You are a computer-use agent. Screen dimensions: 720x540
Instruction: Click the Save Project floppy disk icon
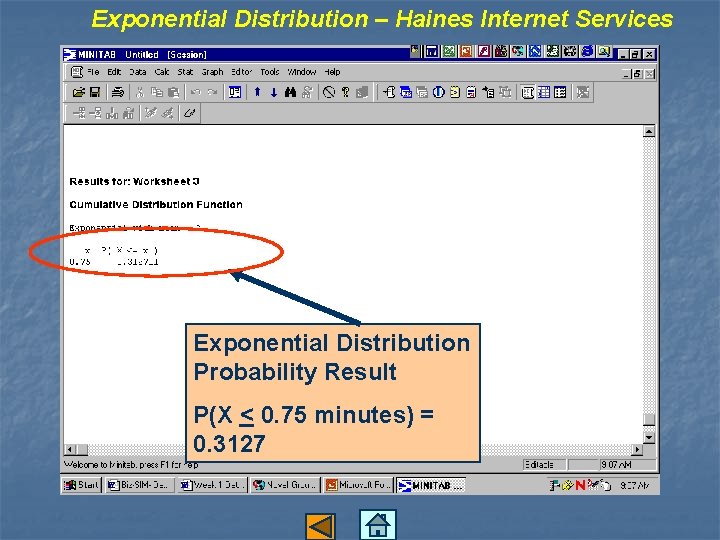pos(95,92)
